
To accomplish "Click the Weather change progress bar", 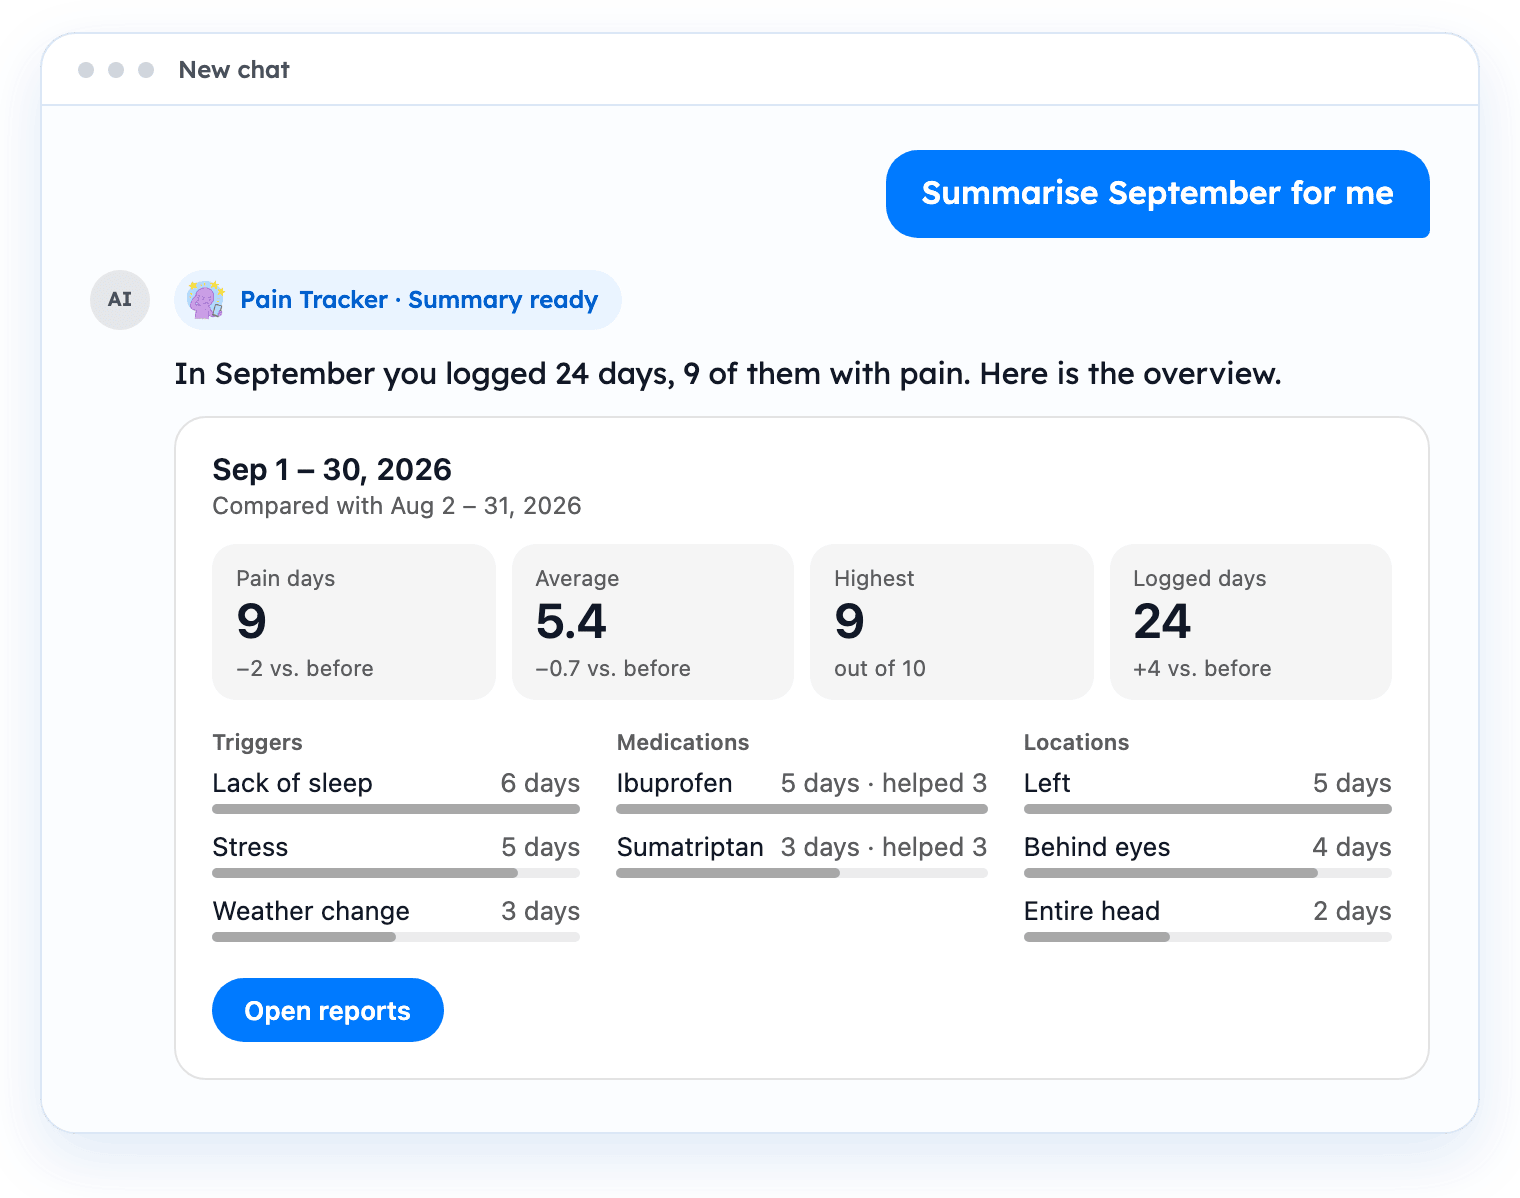I will 396,937.
